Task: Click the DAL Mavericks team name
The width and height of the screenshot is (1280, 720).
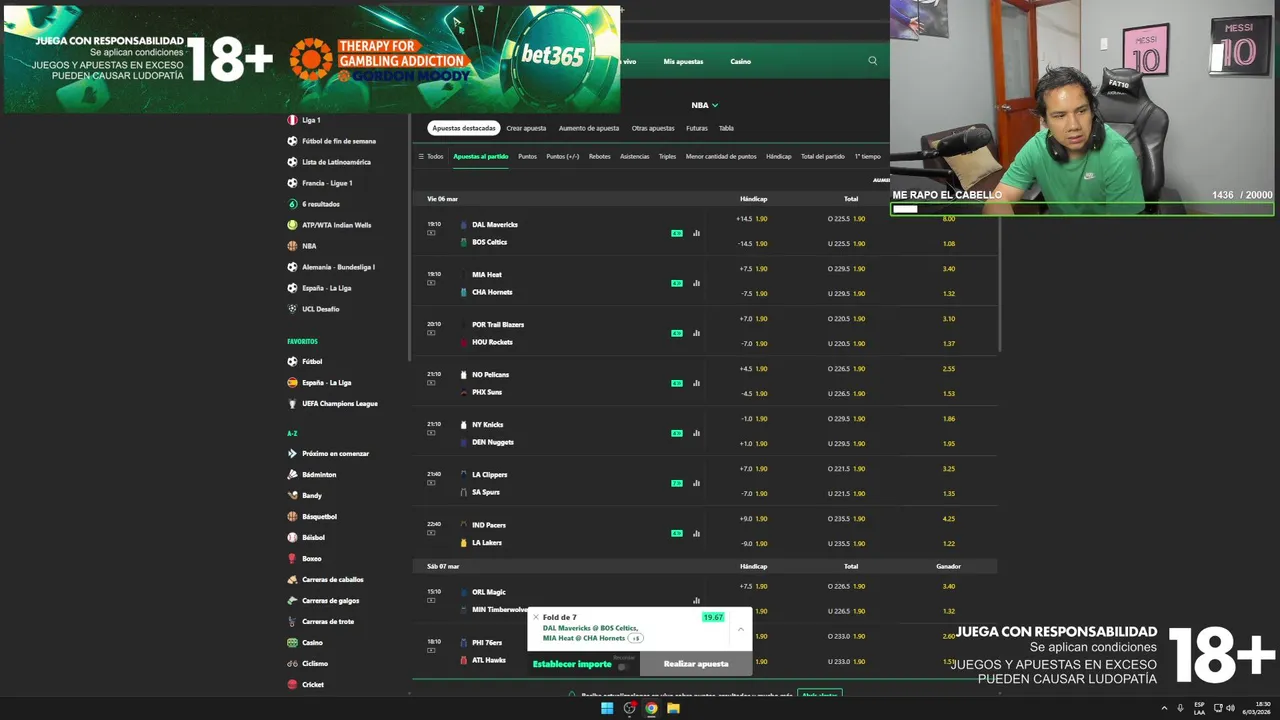Action: coord(494,225)
